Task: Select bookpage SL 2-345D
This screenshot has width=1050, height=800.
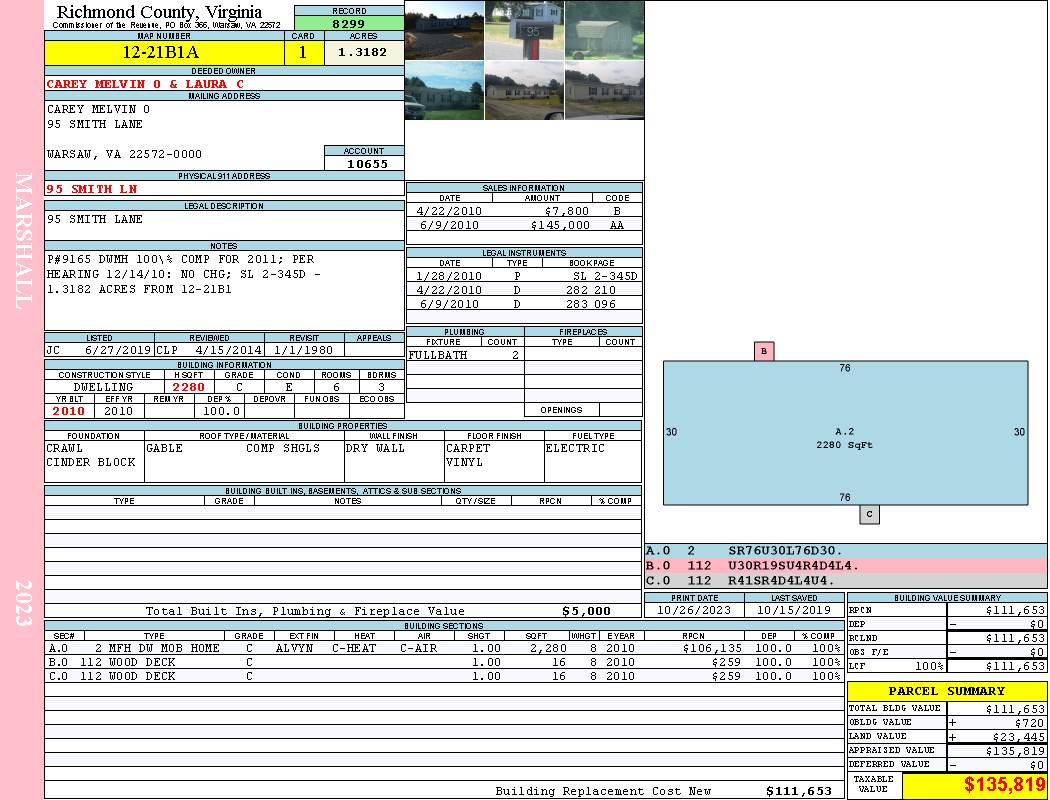Action: (x=605, y=276)
